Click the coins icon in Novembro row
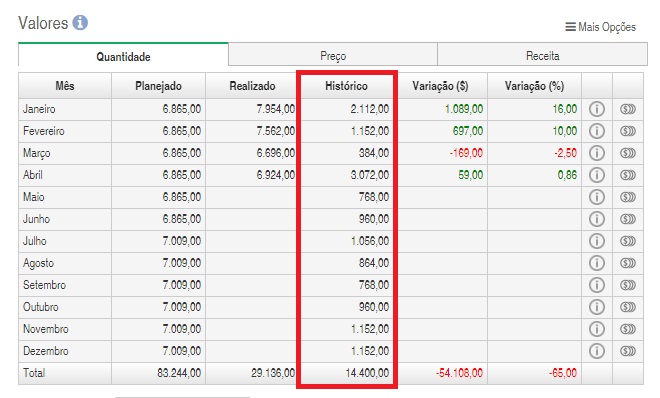660x398 pixels. 628,329
